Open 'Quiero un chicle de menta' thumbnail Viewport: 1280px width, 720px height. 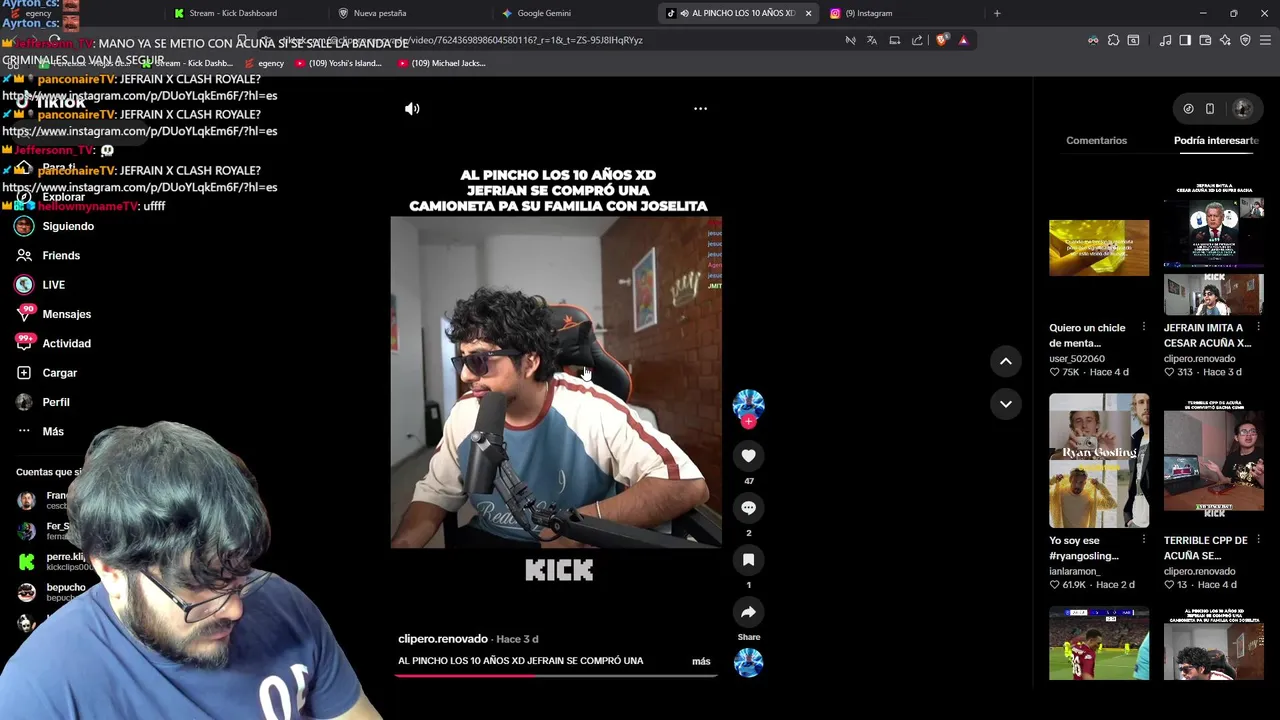tap(1099, 247)
